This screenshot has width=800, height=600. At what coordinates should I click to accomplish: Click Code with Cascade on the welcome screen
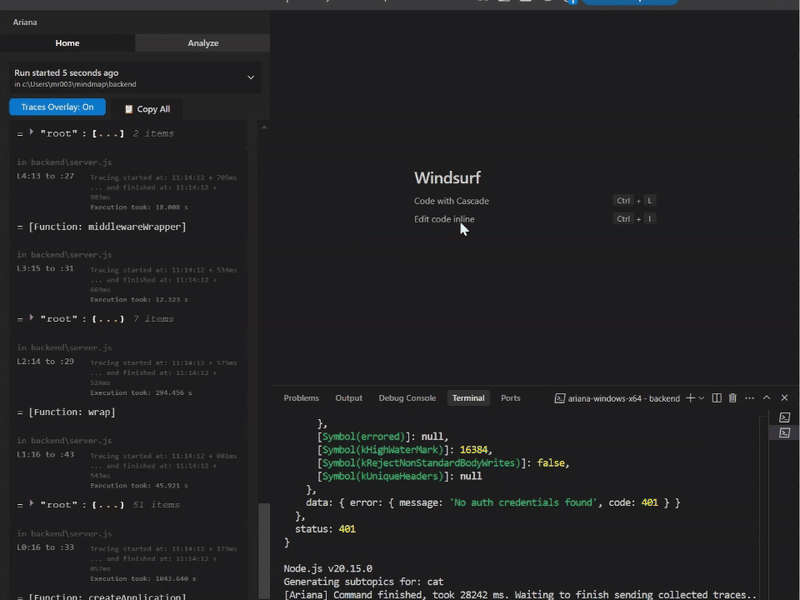[451, 201]
